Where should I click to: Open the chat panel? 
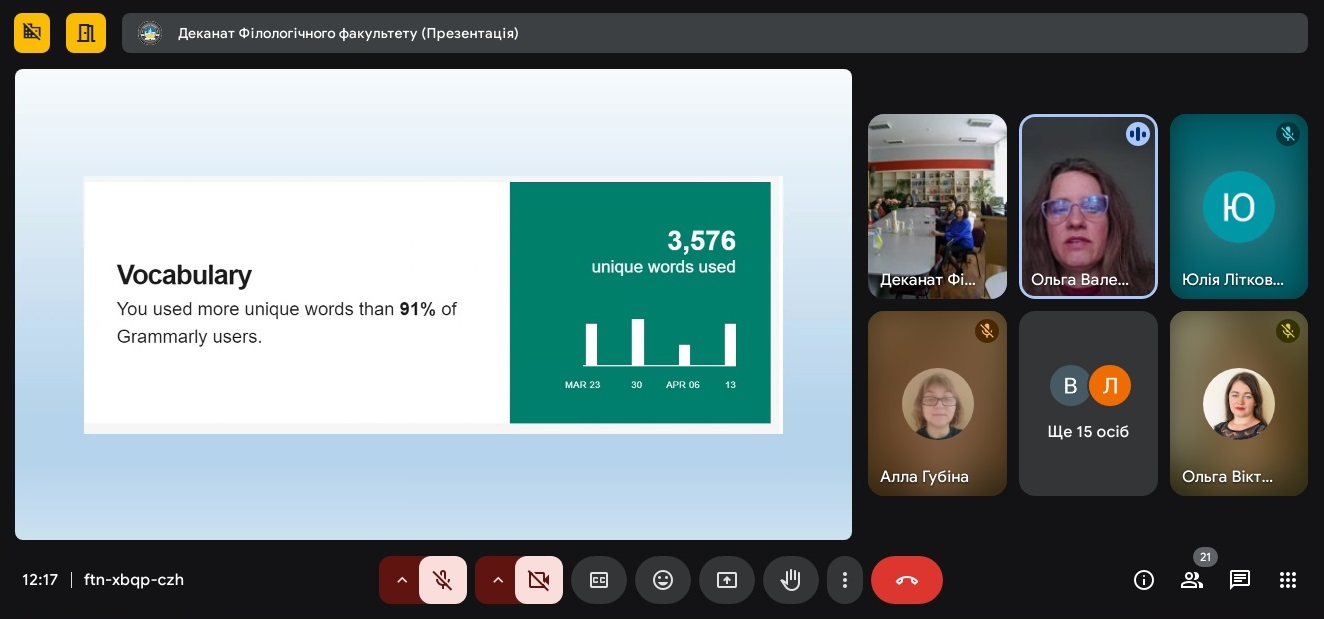point(1240,580)
